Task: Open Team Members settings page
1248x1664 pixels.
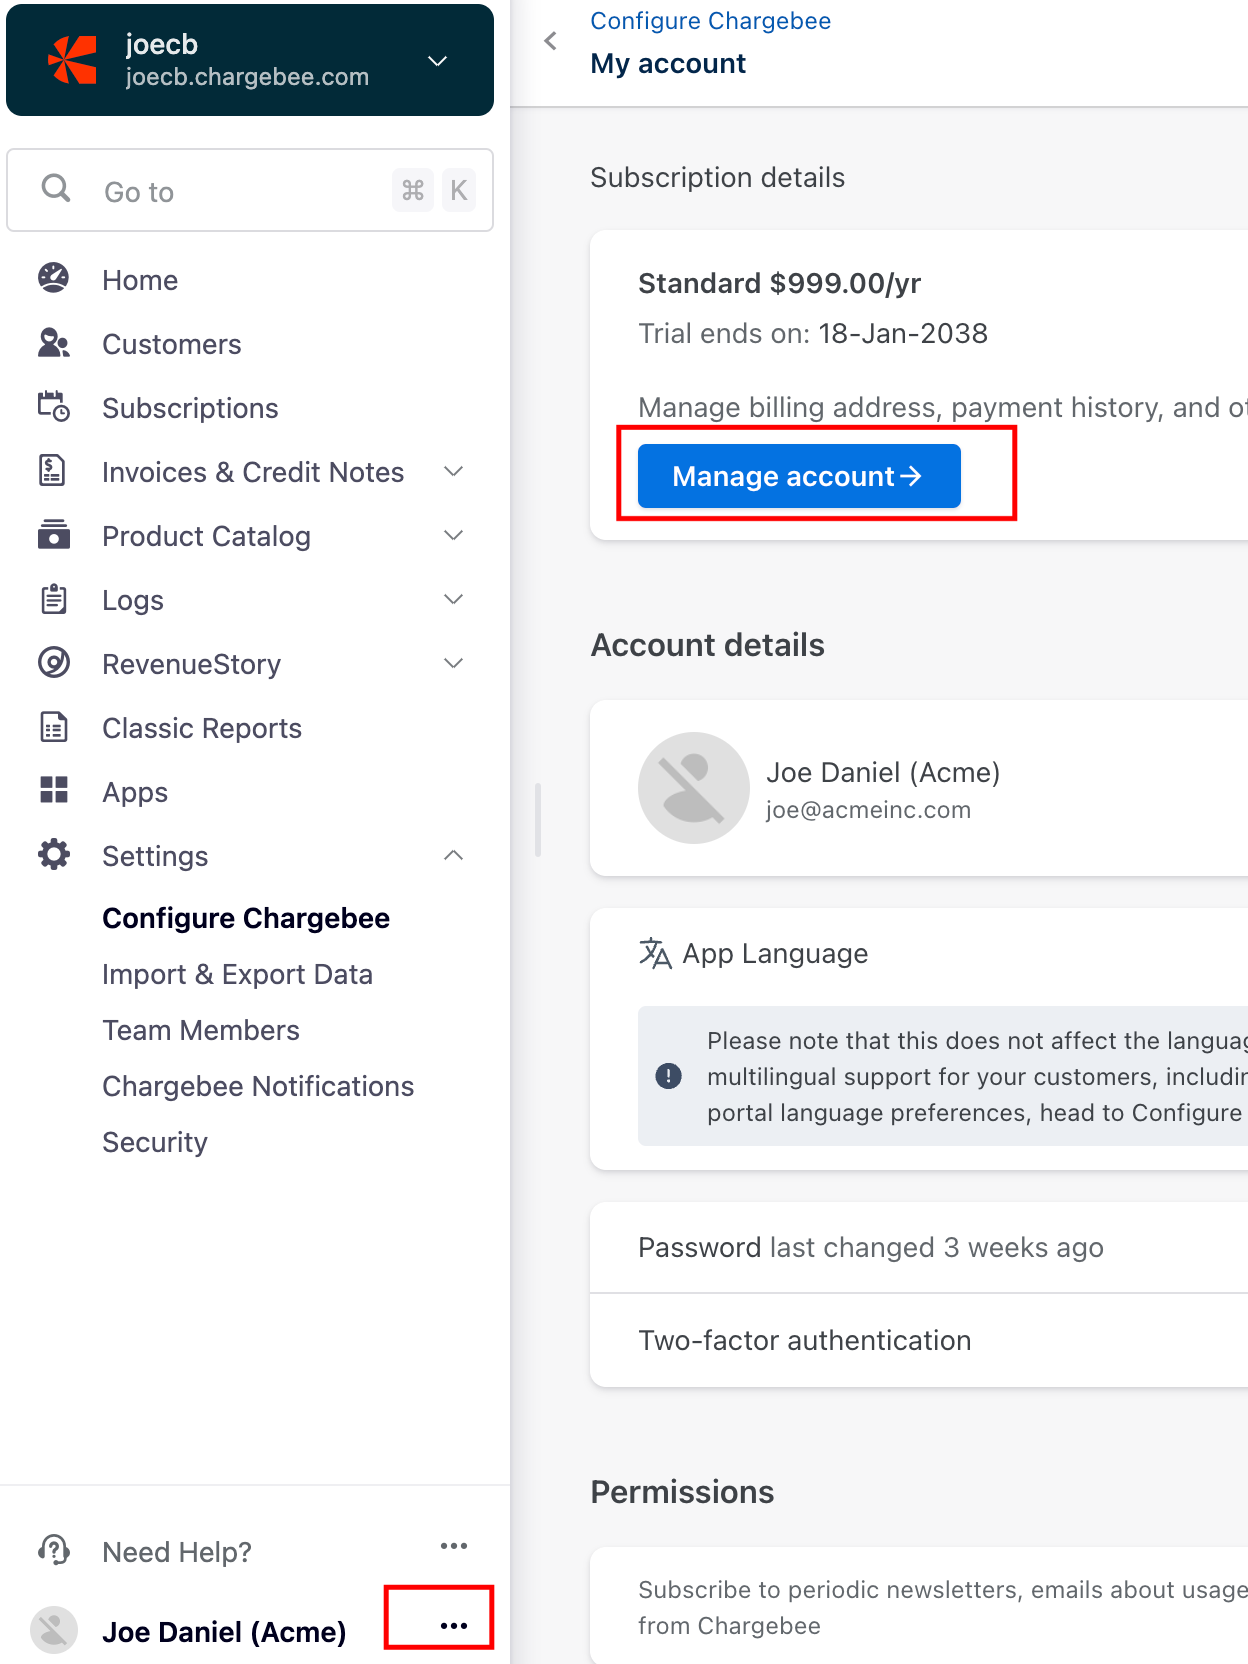Action: (201, 1030)
